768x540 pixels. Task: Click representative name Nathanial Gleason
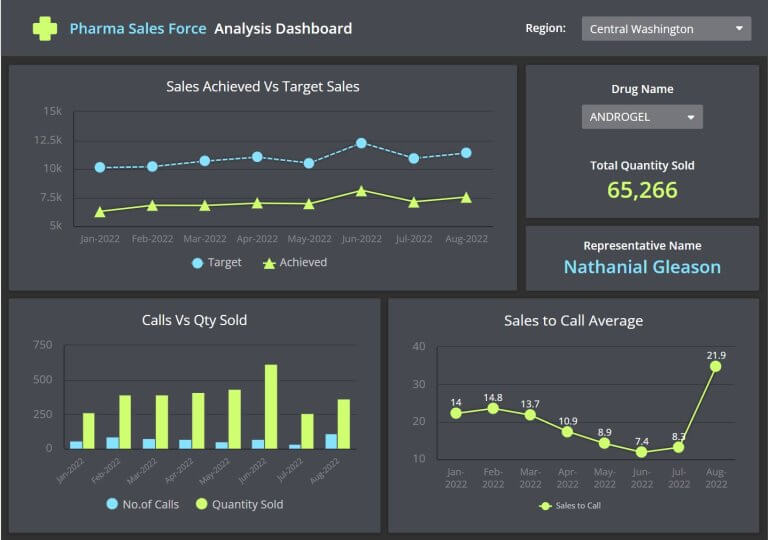[642, 267]
